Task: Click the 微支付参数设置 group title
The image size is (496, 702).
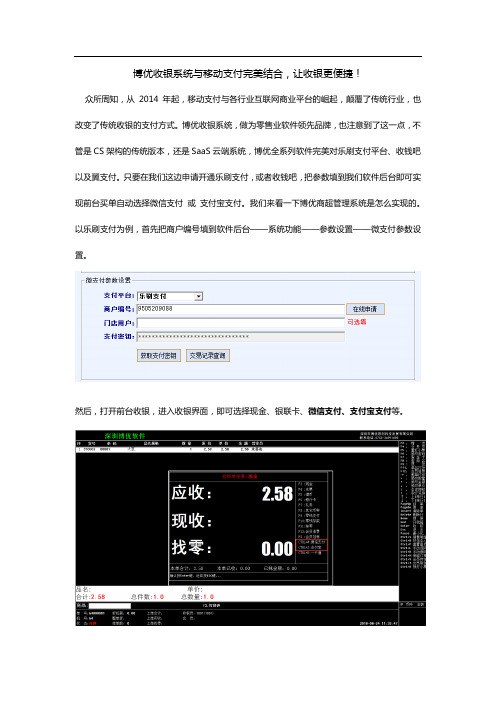Action: tap(108, 280)
